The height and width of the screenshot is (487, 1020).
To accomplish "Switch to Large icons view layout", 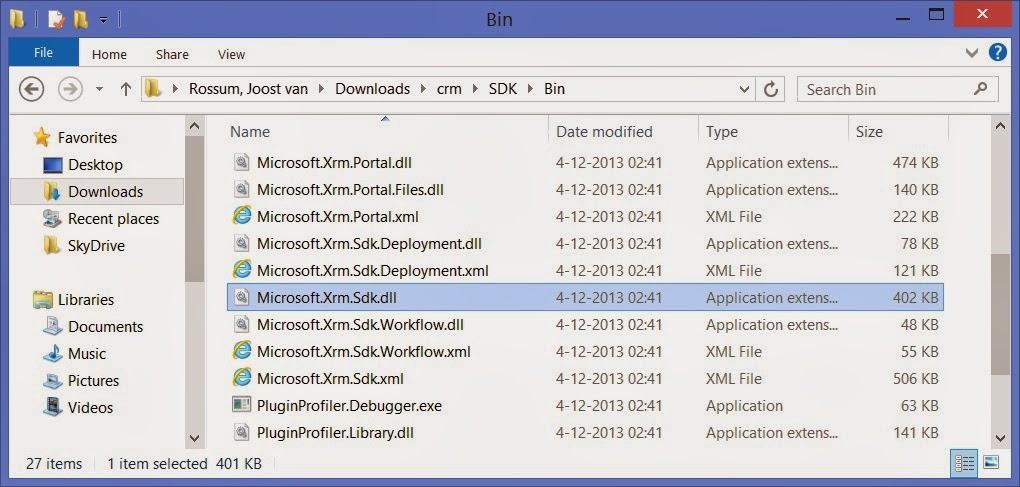I will pyautogui.click(x=991, y=463).
